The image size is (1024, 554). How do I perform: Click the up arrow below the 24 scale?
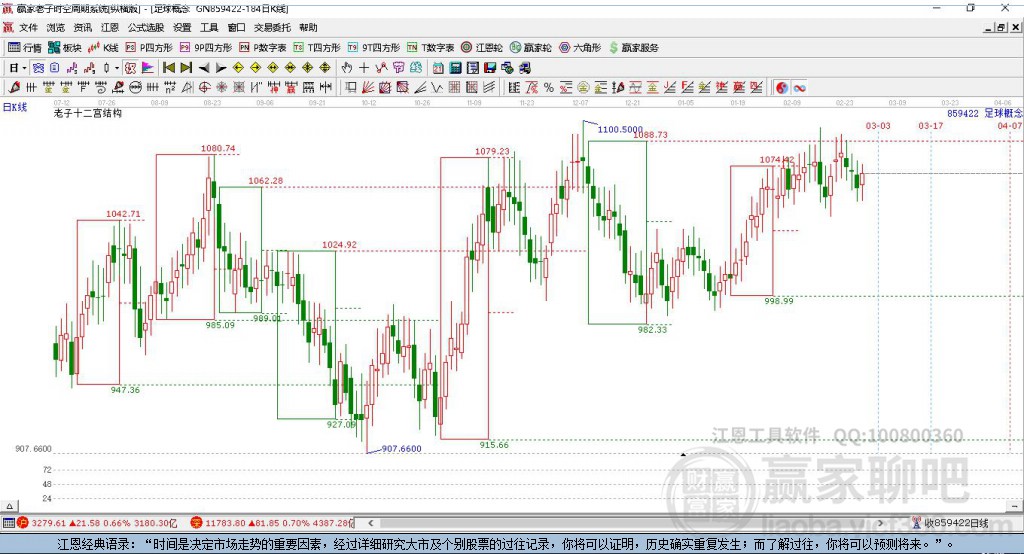9,506
